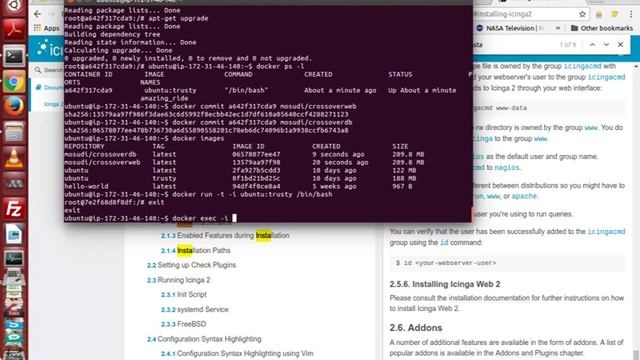This screenshot has width=640, height=360.
Task: Open the Terminal icon in the launcher
Action: (14, 56)
